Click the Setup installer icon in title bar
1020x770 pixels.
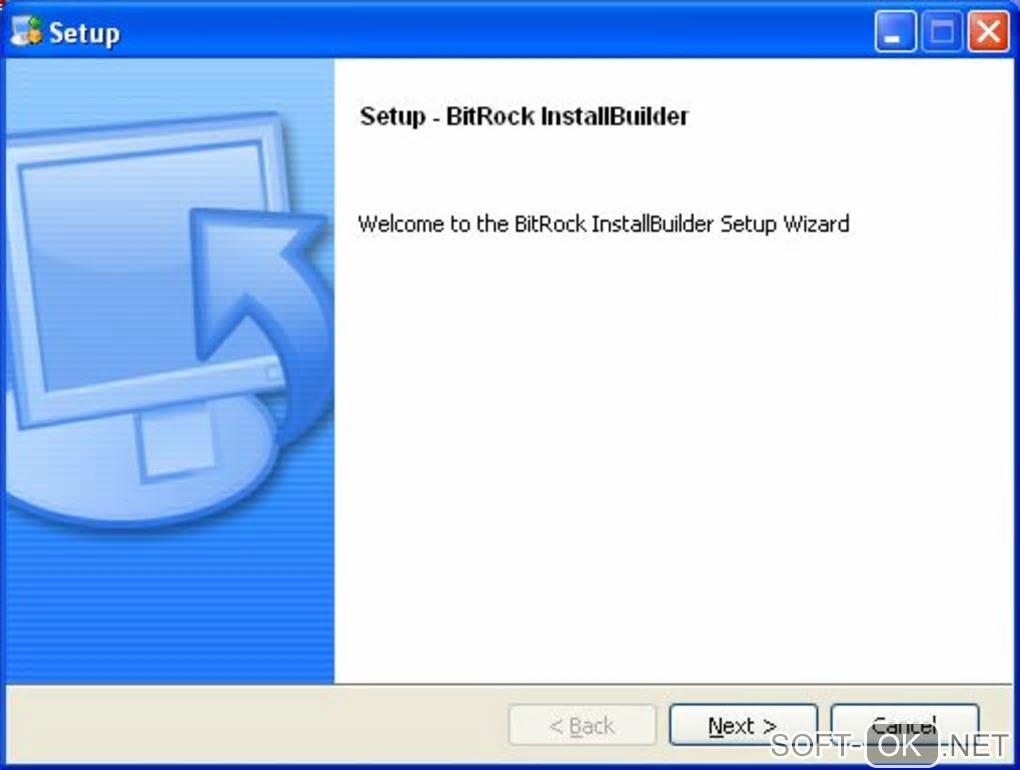point(27,31)
